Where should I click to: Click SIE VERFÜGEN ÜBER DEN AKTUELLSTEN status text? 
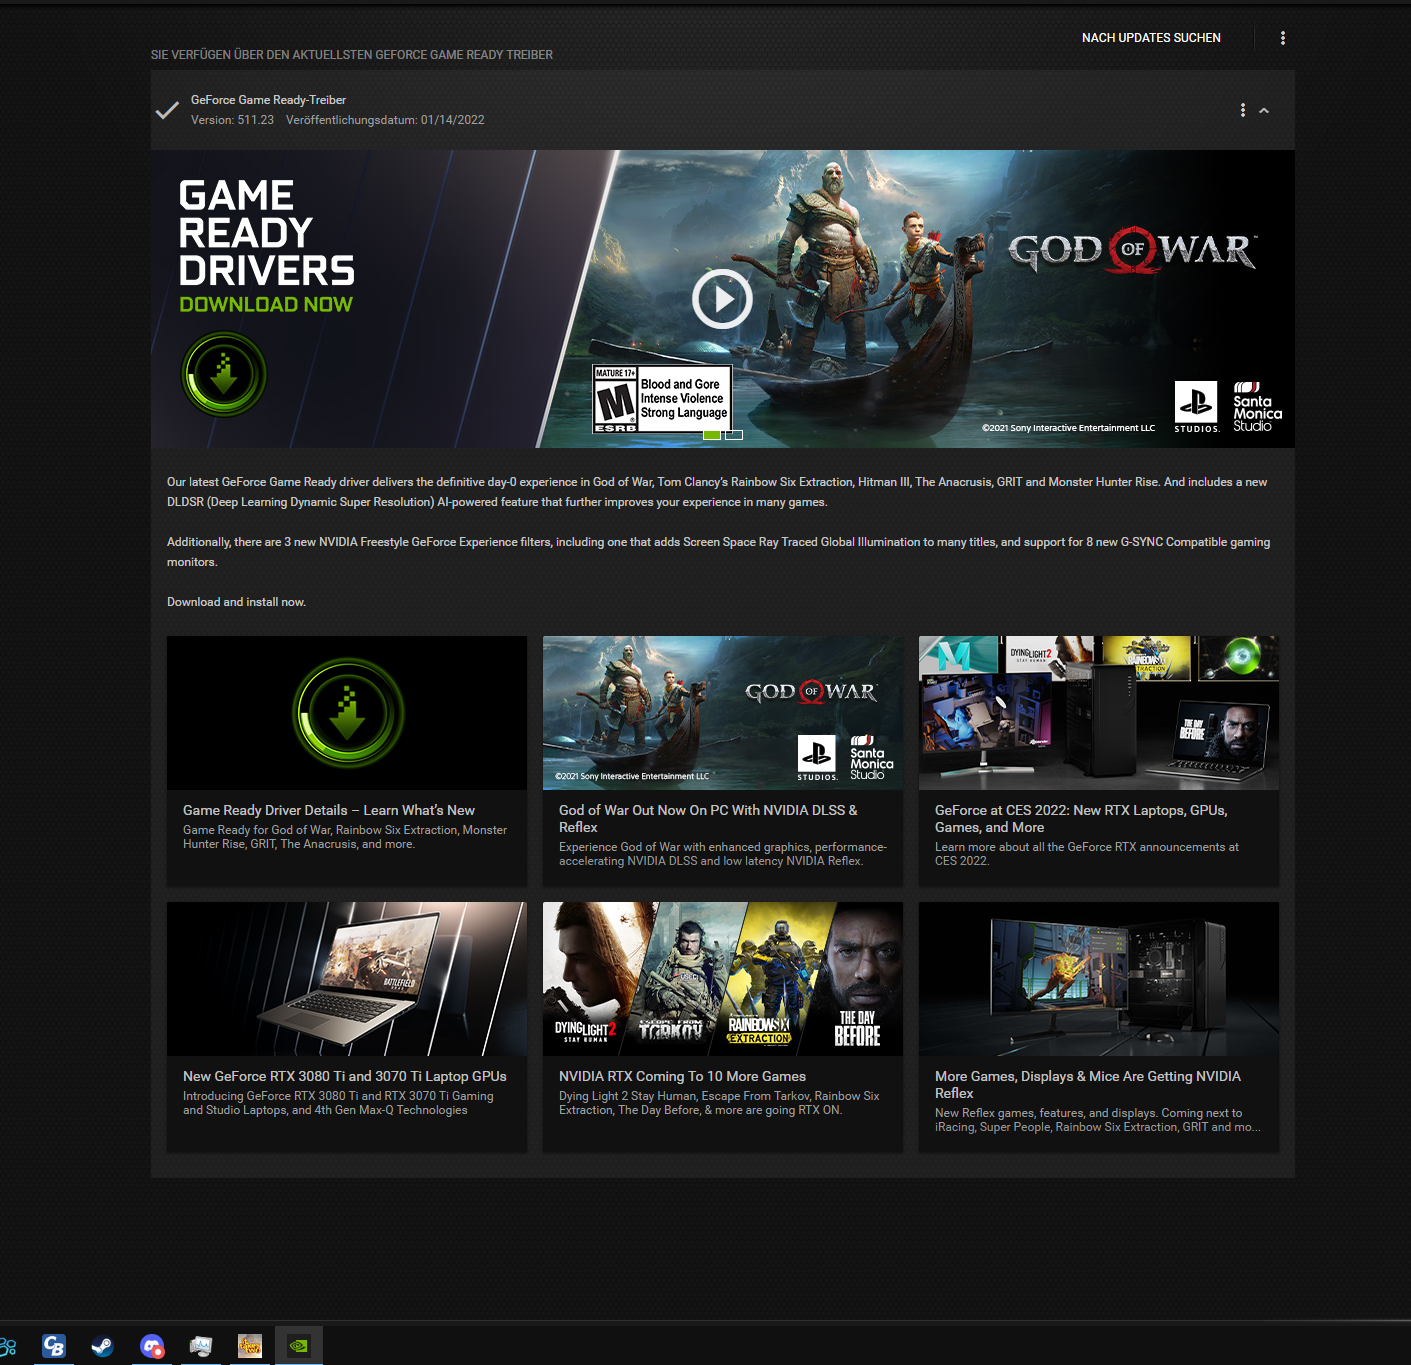pos(352,55)
